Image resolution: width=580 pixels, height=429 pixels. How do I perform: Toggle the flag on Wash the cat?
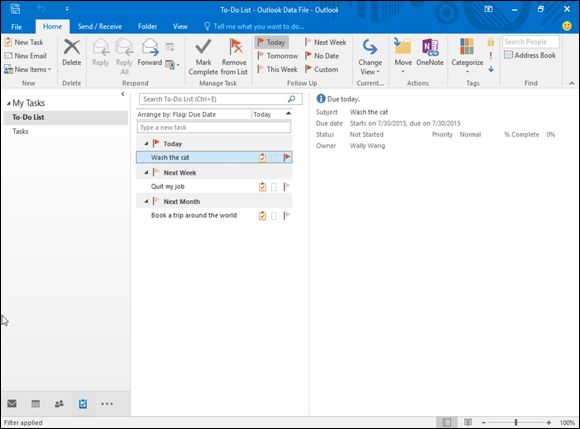click(287, 158)
